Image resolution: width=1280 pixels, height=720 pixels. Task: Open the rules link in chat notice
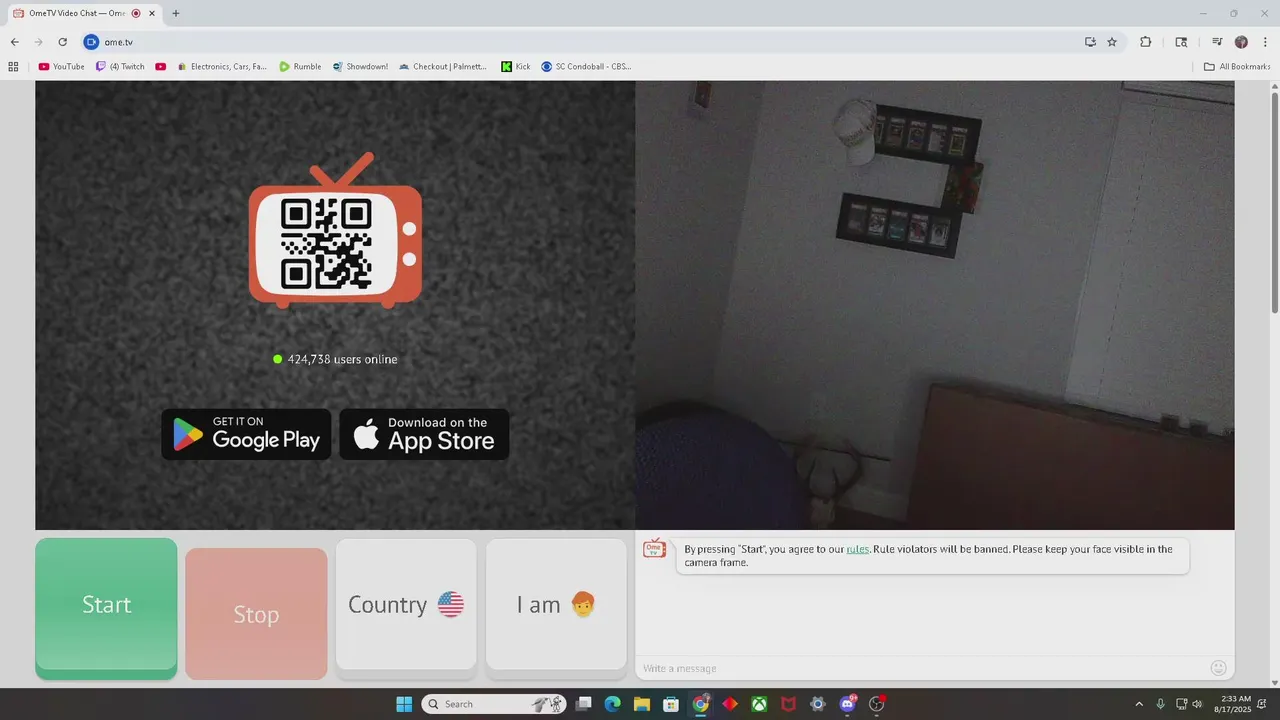(x=857, y=549)
